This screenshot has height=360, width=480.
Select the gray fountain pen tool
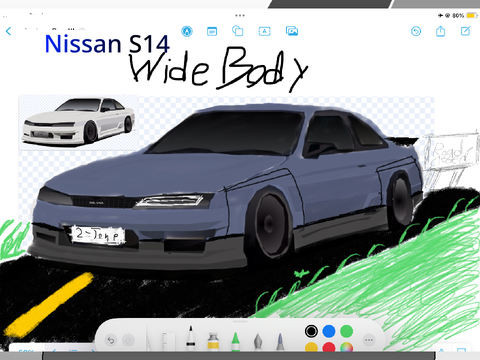(258, 341)
